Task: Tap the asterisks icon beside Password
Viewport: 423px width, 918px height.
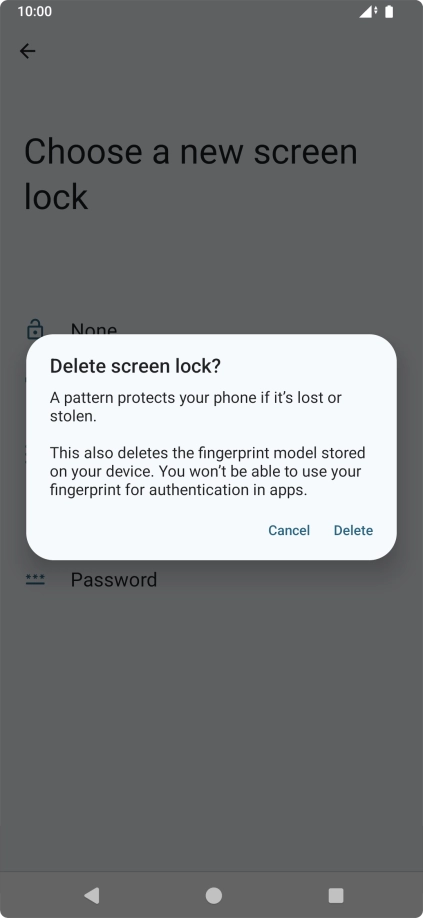Action: click(35, 580)
